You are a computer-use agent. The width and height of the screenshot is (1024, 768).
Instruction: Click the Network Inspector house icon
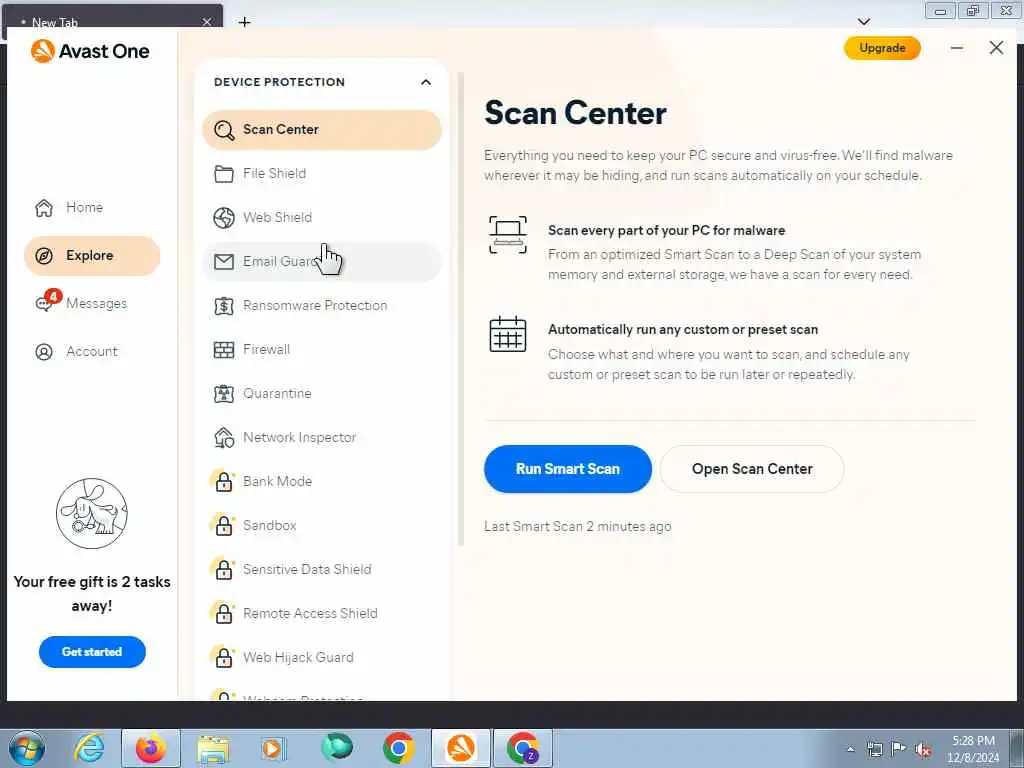pos(224,438)
